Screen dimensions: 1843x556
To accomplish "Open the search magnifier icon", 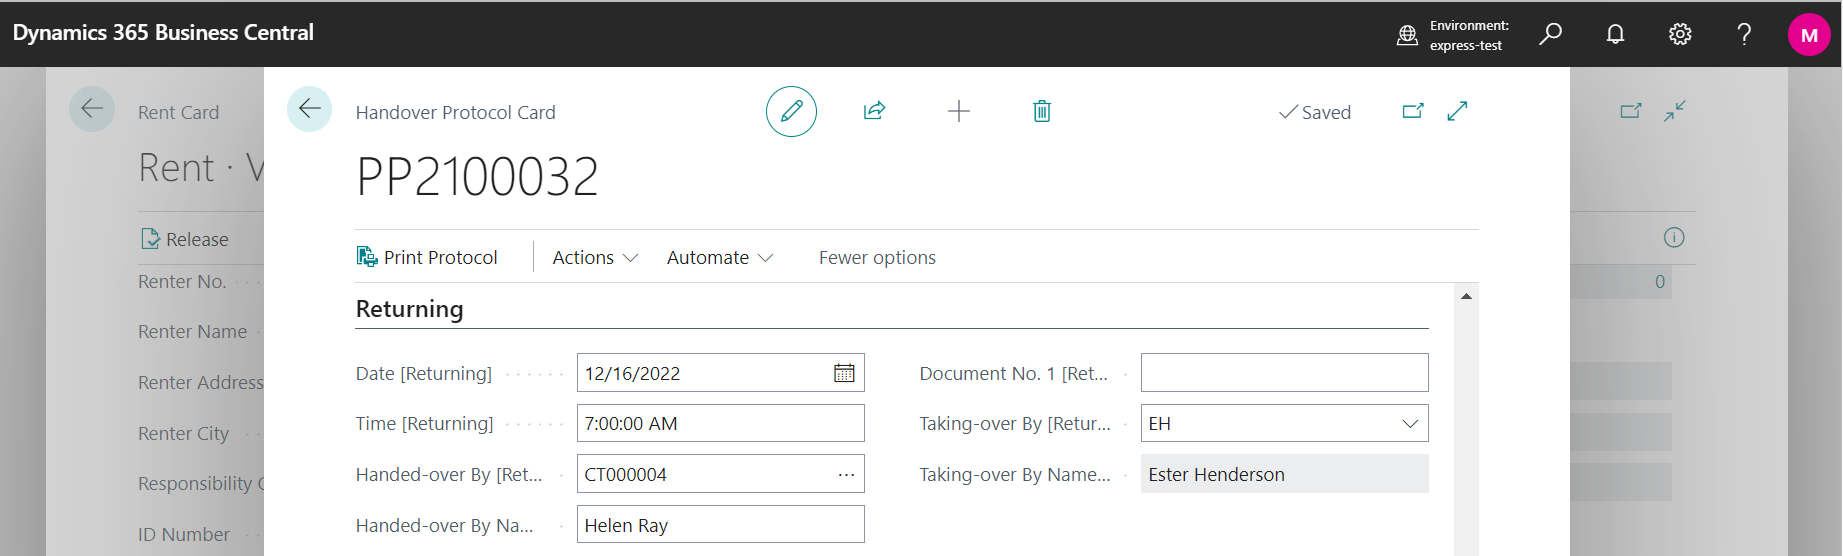I will coord(1550,34).
